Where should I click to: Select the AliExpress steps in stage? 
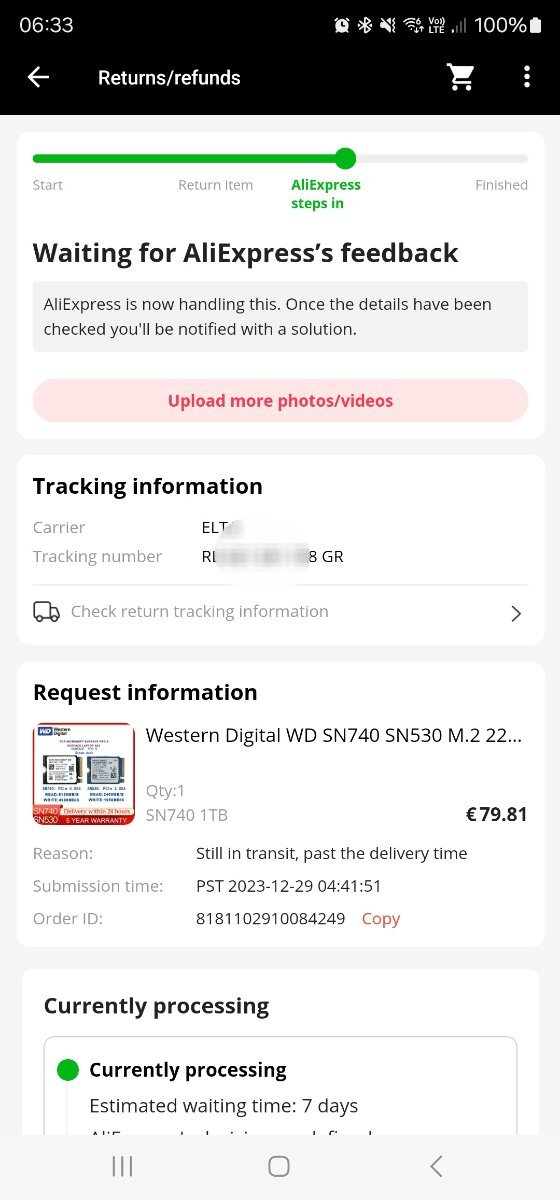tap(326, 194)
